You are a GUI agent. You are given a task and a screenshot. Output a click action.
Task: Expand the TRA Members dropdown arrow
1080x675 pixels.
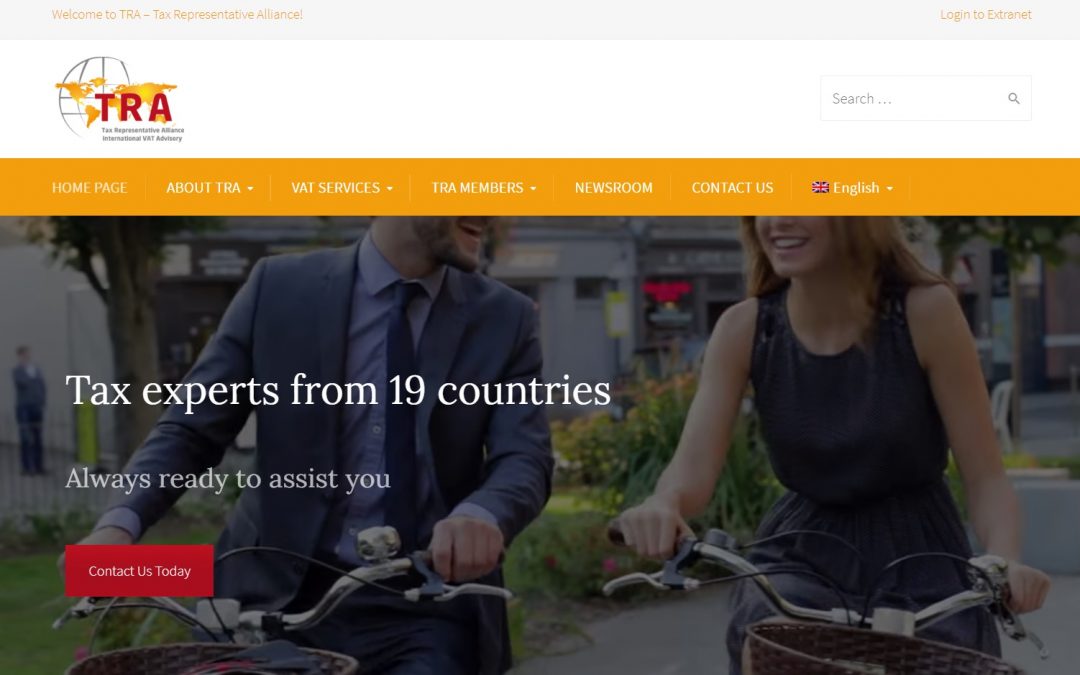coord(533,189)
